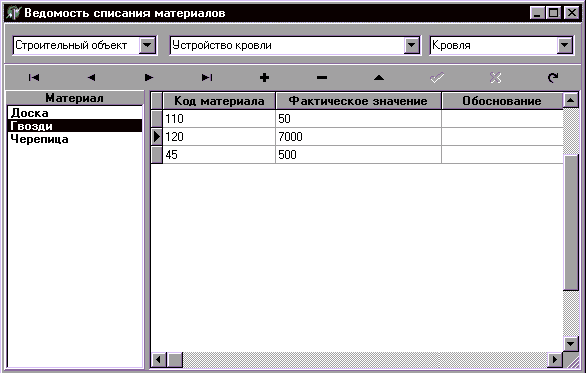
Task: Click the row indicator of row 110
Action: 157,119
